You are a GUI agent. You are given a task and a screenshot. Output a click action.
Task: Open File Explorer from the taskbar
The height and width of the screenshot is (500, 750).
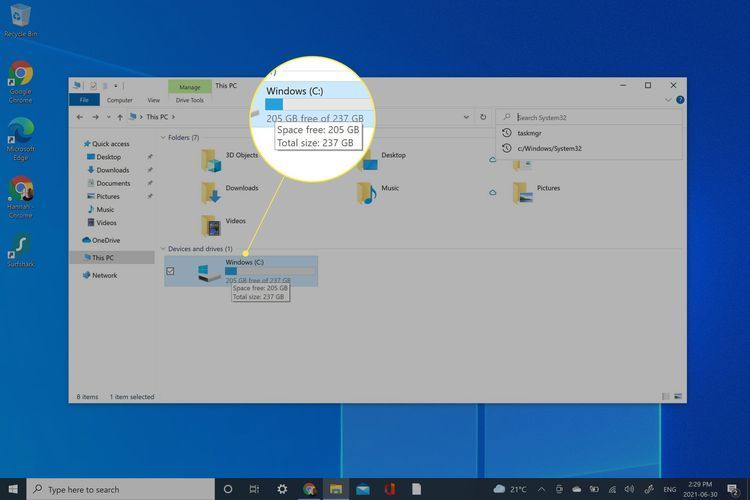point(336,489)
